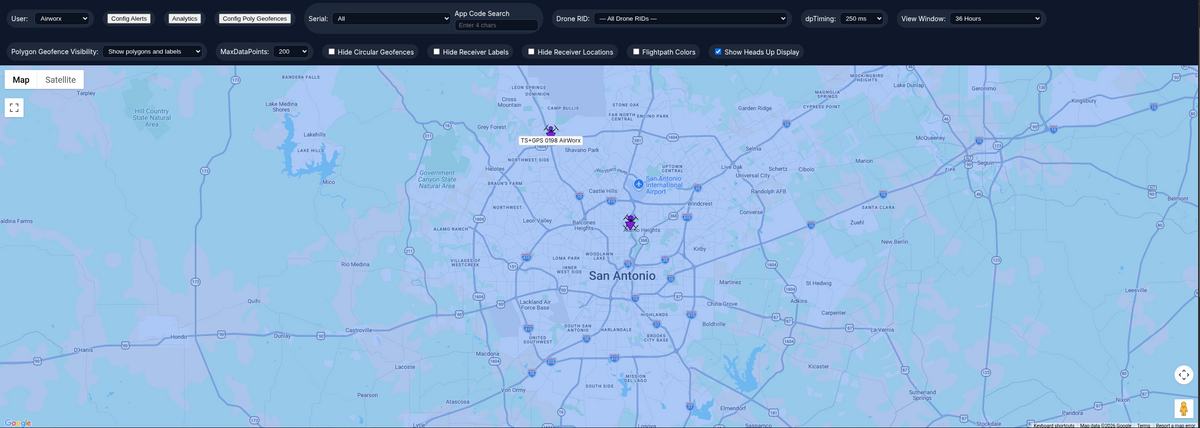Click the Seguin map label
The width and height of the screenshot is (1200, 428).
pyautogui.click(x=984, y=163)
